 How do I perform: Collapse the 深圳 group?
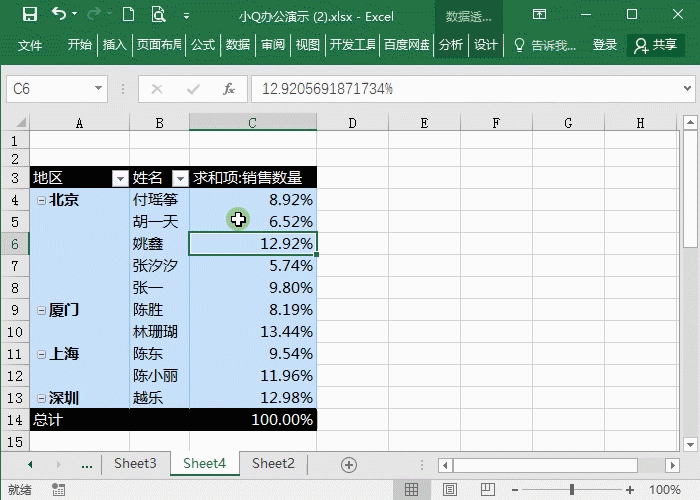[x=41, y=398]
